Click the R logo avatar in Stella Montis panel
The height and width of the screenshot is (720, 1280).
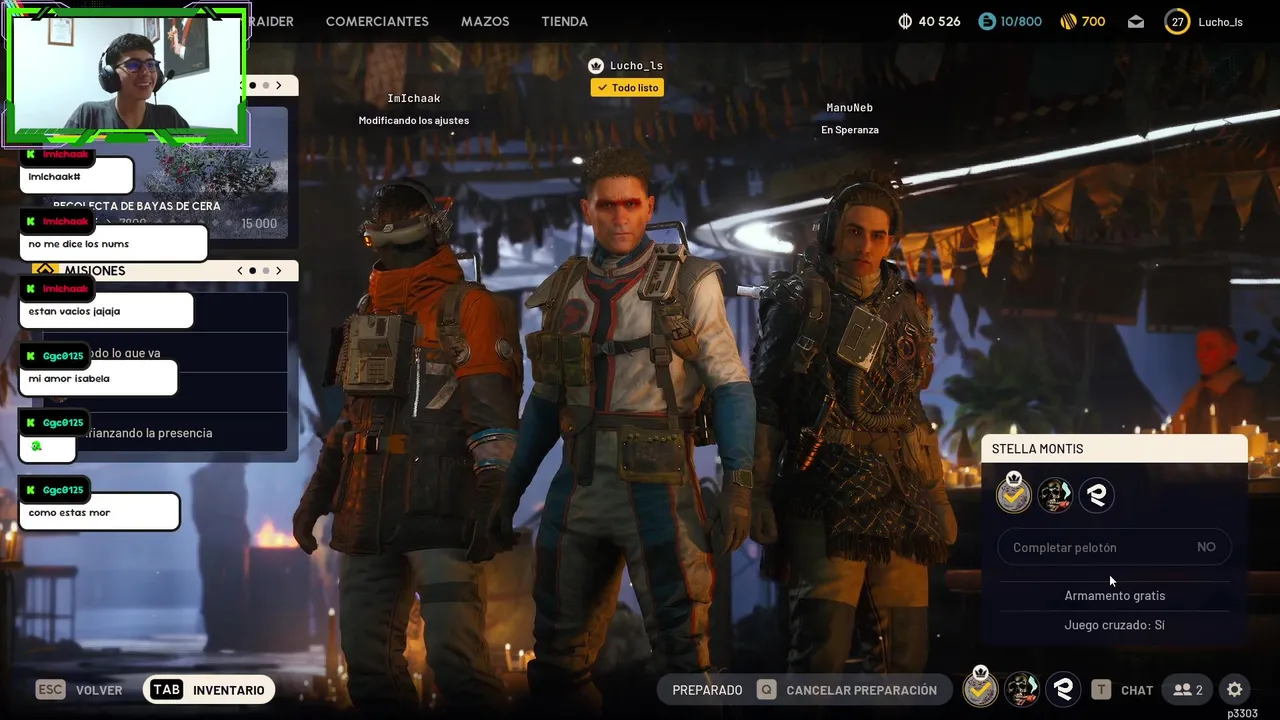(x=1096, y=495)
